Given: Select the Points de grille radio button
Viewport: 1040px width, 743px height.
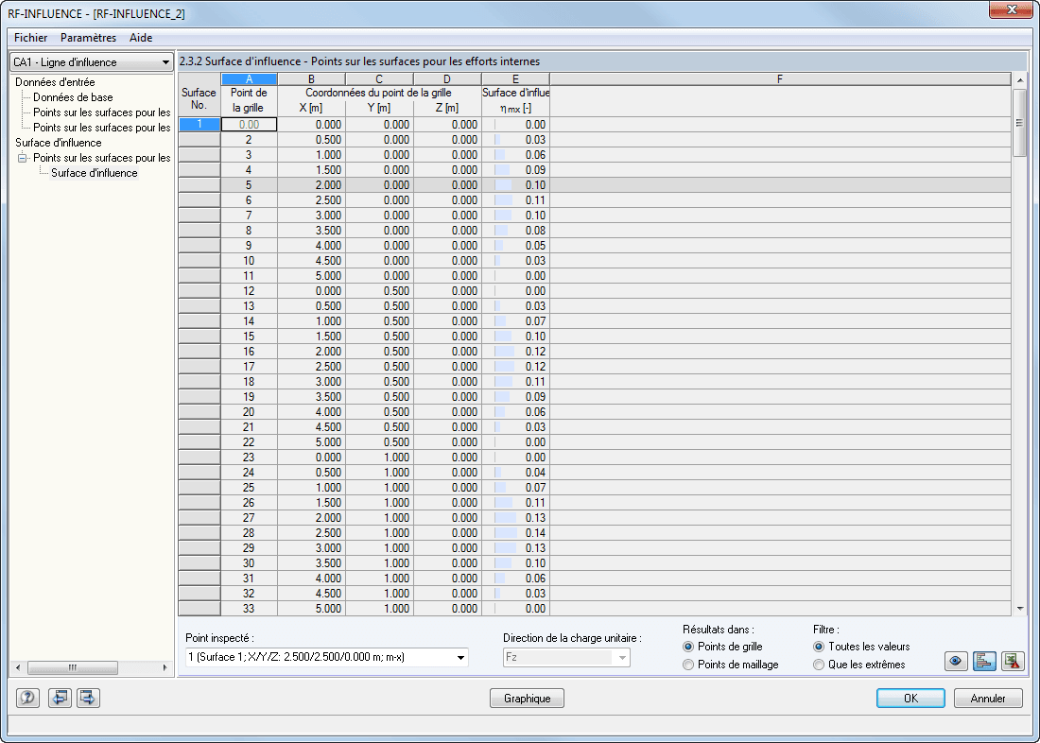Looking at the screenshot, I should [688, 646].
